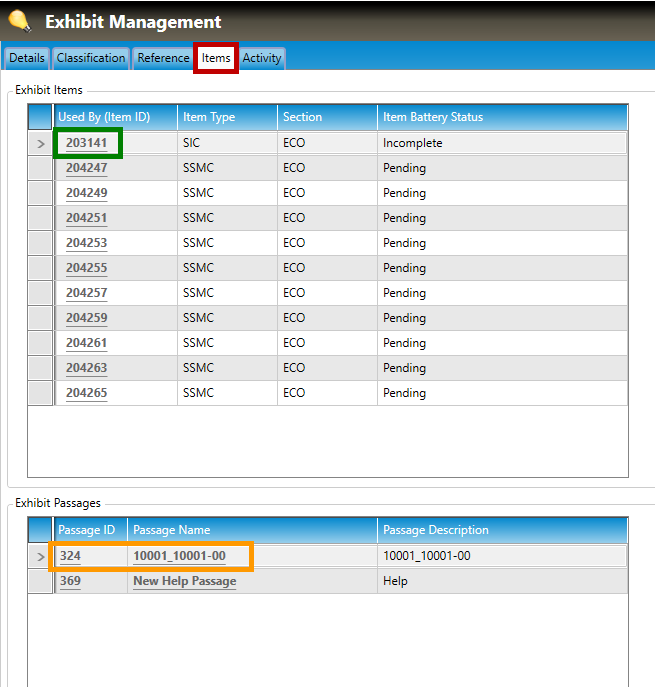Open item ID 204247 link
Screen dimensions: 655x687
click(86, 168)
